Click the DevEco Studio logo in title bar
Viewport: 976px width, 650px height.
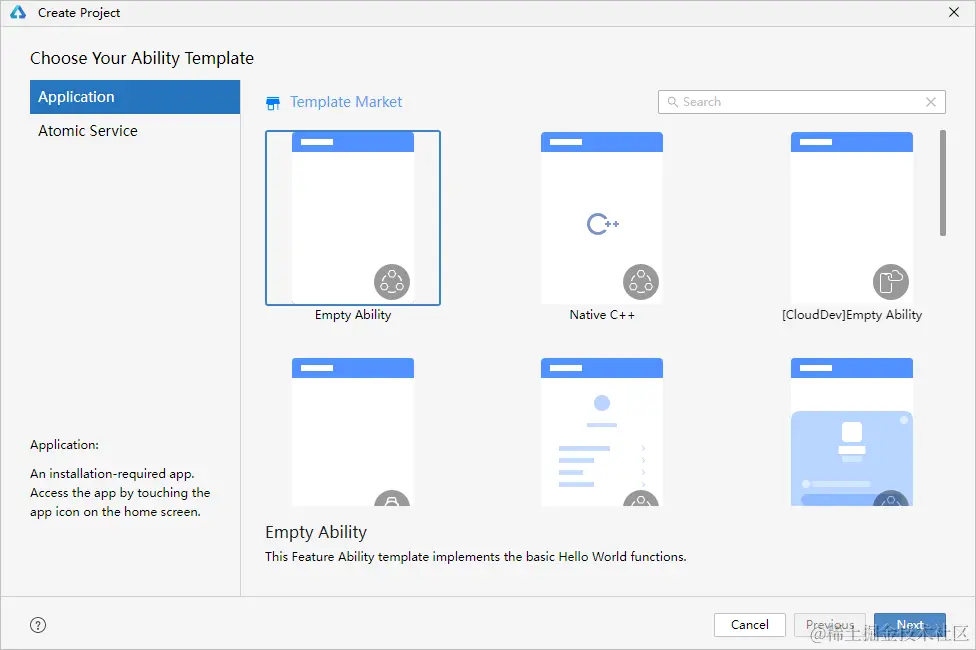pos(18,12)
